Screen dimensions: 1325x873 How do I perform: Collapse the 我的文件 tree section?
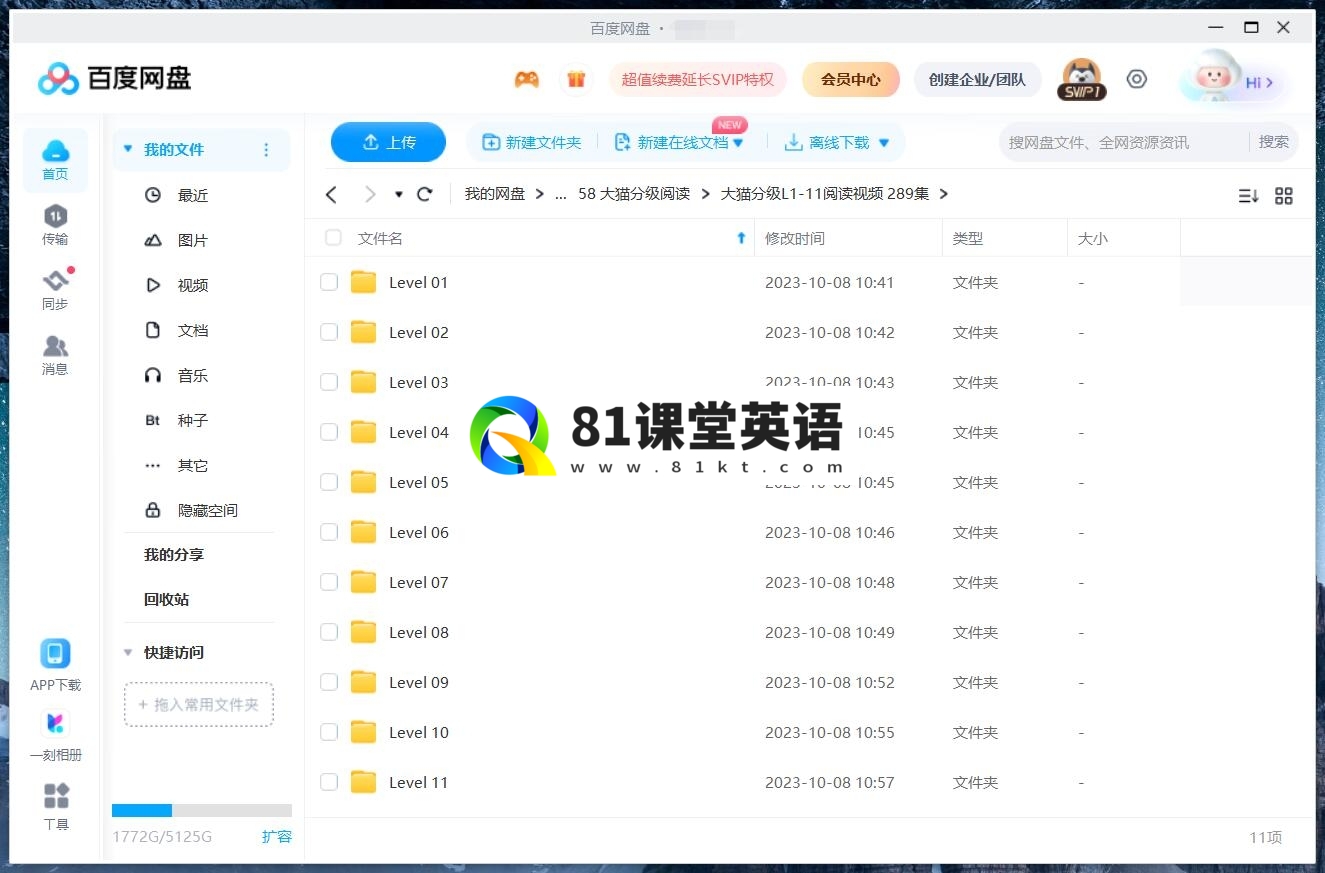(128, 149)
